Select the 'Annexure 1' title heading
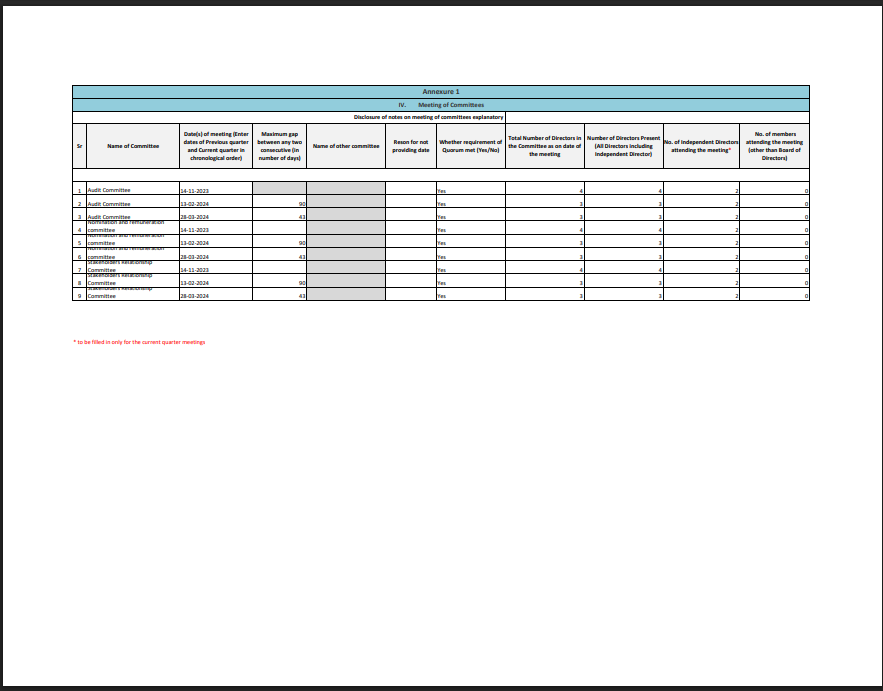Viewport: 883px width, 691px height. pyautogui.click(x=441, y=92)
